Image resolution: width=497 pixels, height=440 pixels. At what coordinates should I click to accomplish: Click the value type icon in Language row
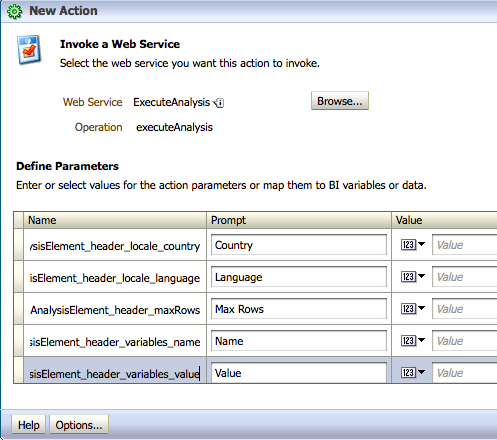click(408, 277)
